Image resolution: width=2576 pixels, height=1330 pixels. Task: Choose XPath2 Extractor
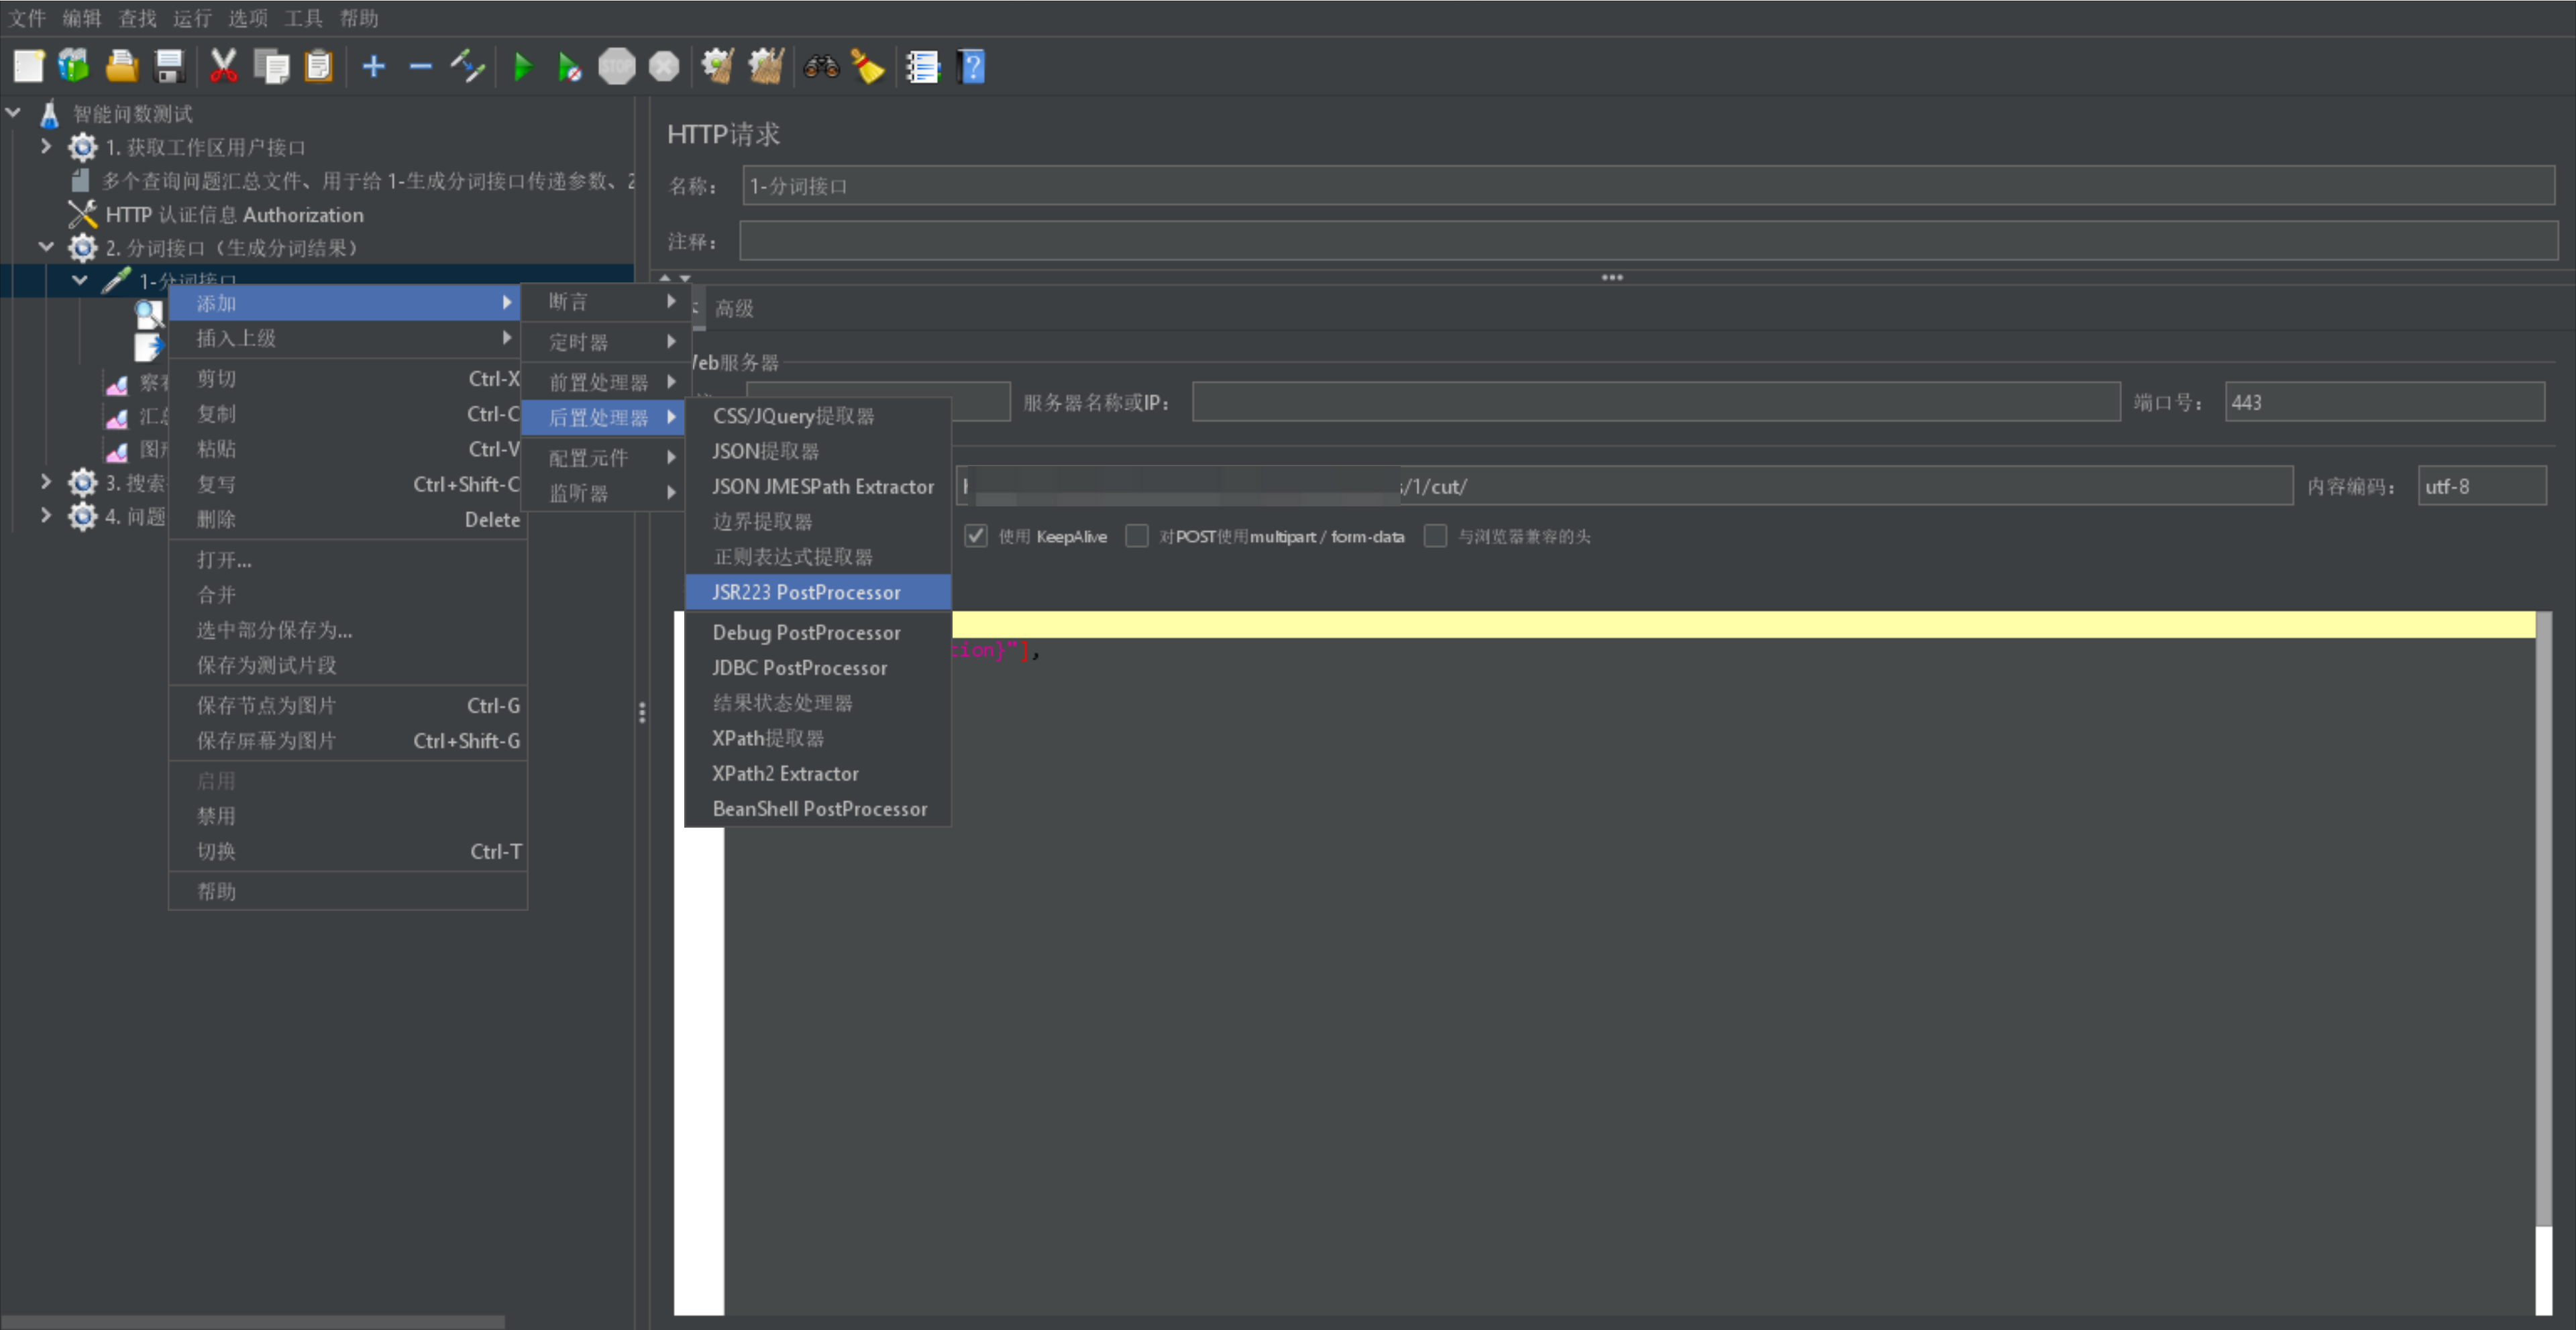pos(817,774)
